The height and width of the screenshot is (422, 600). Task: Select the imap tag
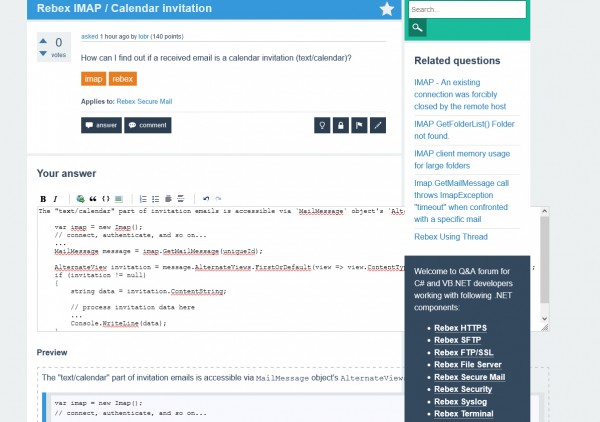pyautogui.click(x=93, y=78)
